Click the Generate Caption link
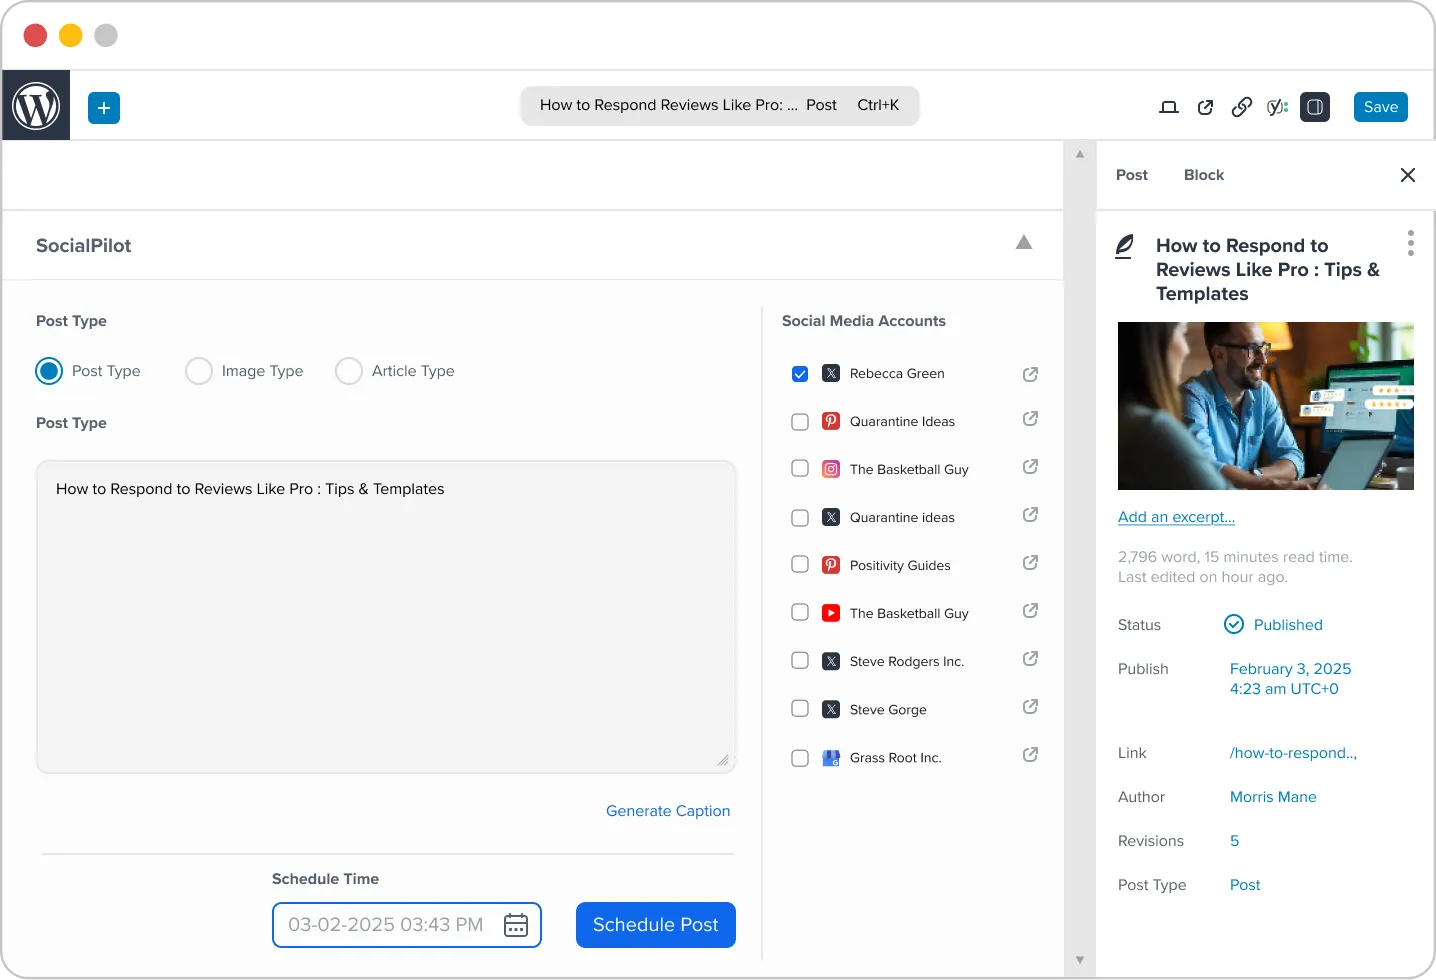This screenshot has height=980, width=1436. [667, 811]
